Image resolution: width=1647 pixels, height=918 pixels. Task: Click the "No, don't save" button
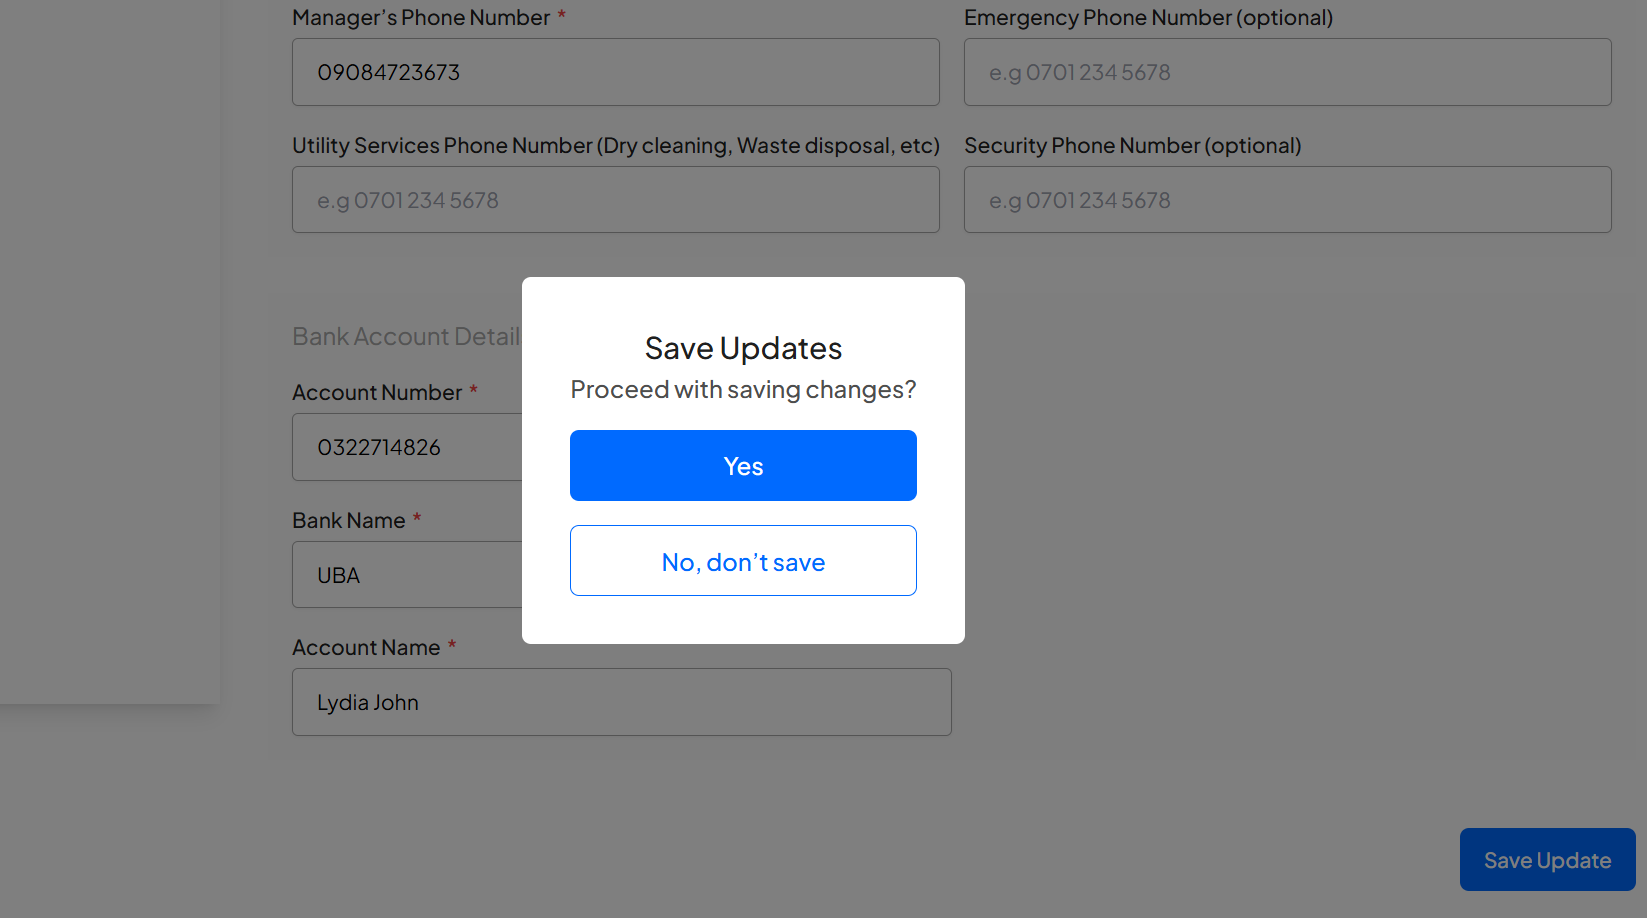pos(743,561)
